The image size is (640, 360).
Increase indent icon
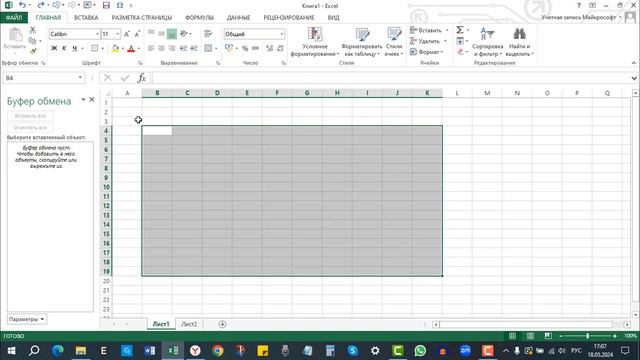194,48
